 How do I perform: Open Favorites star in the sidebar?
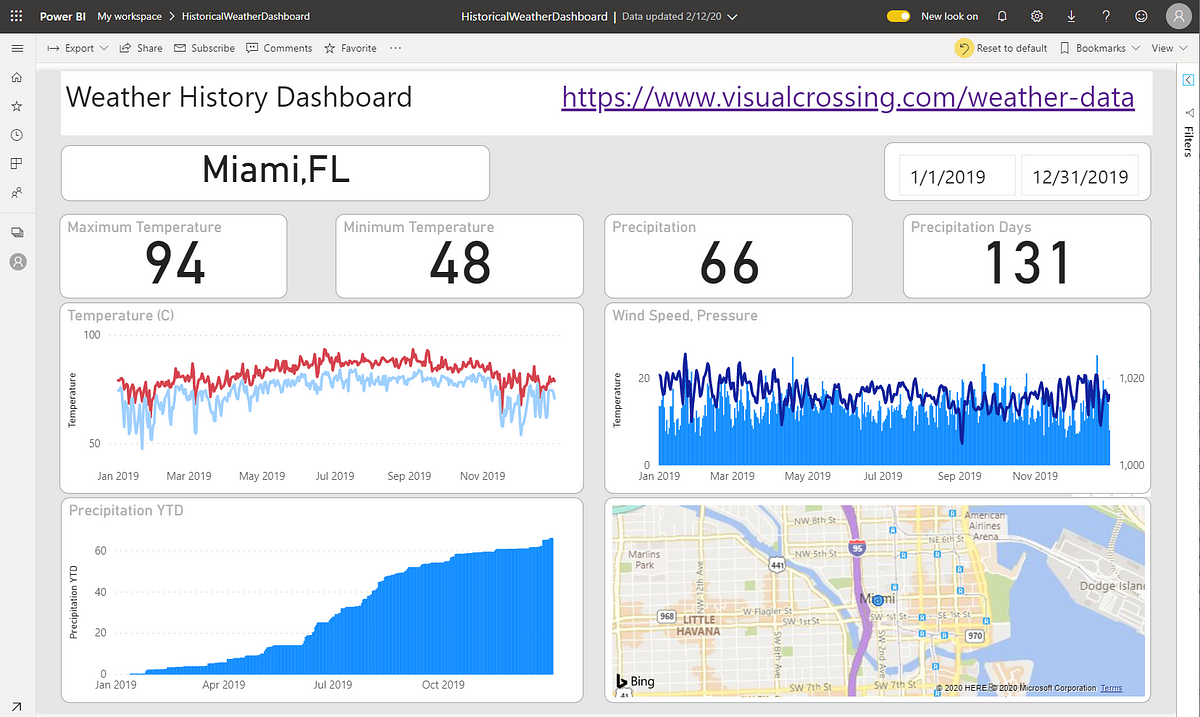16,106
